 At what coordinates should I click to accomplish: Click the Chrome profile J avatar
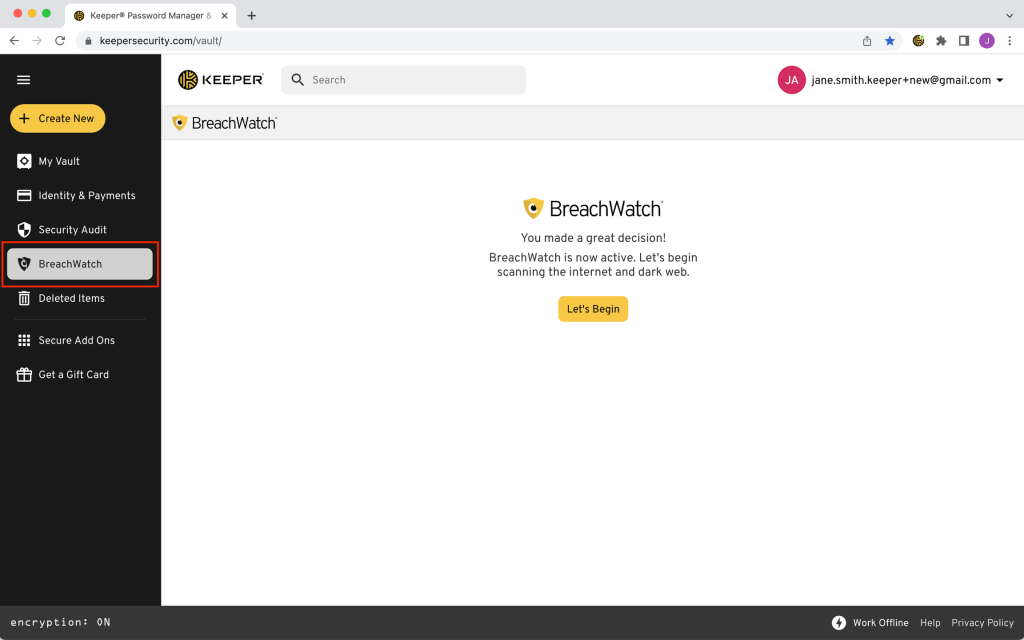[x=987, y=40]
